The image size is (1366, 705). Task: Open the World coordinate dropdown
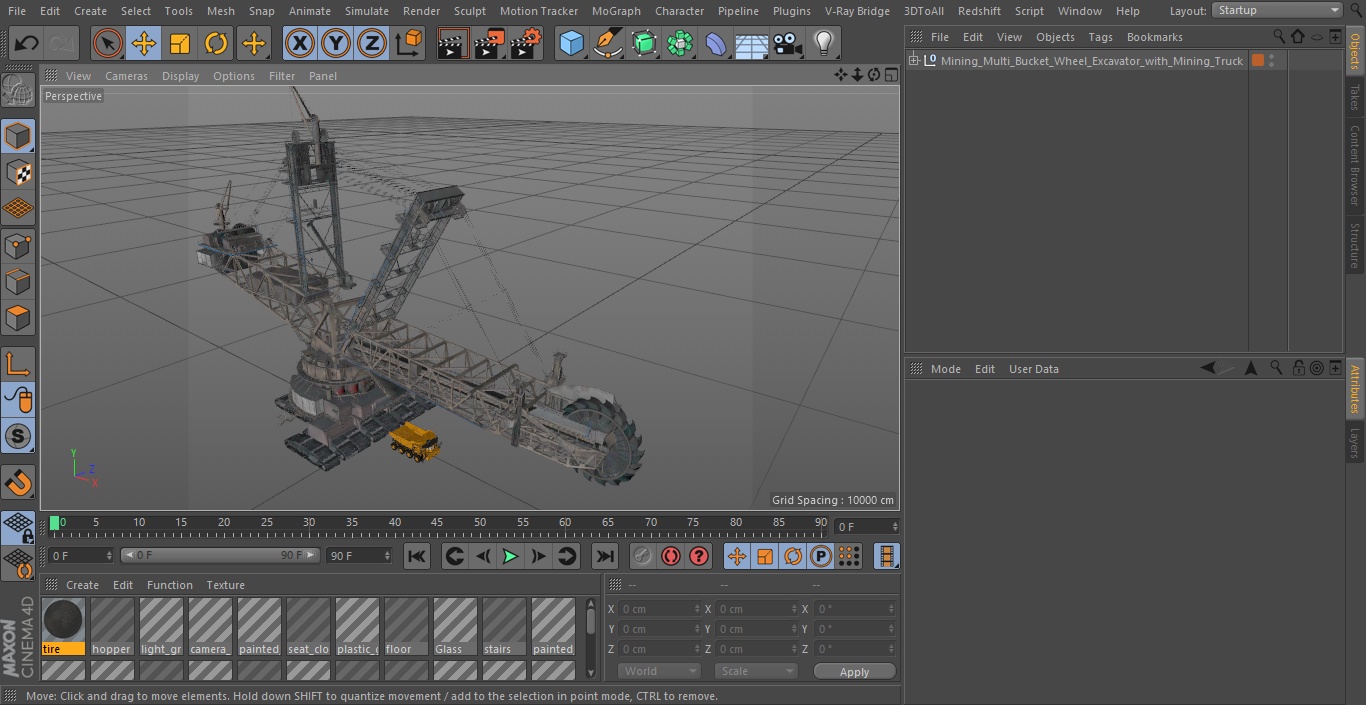point(658,671)
